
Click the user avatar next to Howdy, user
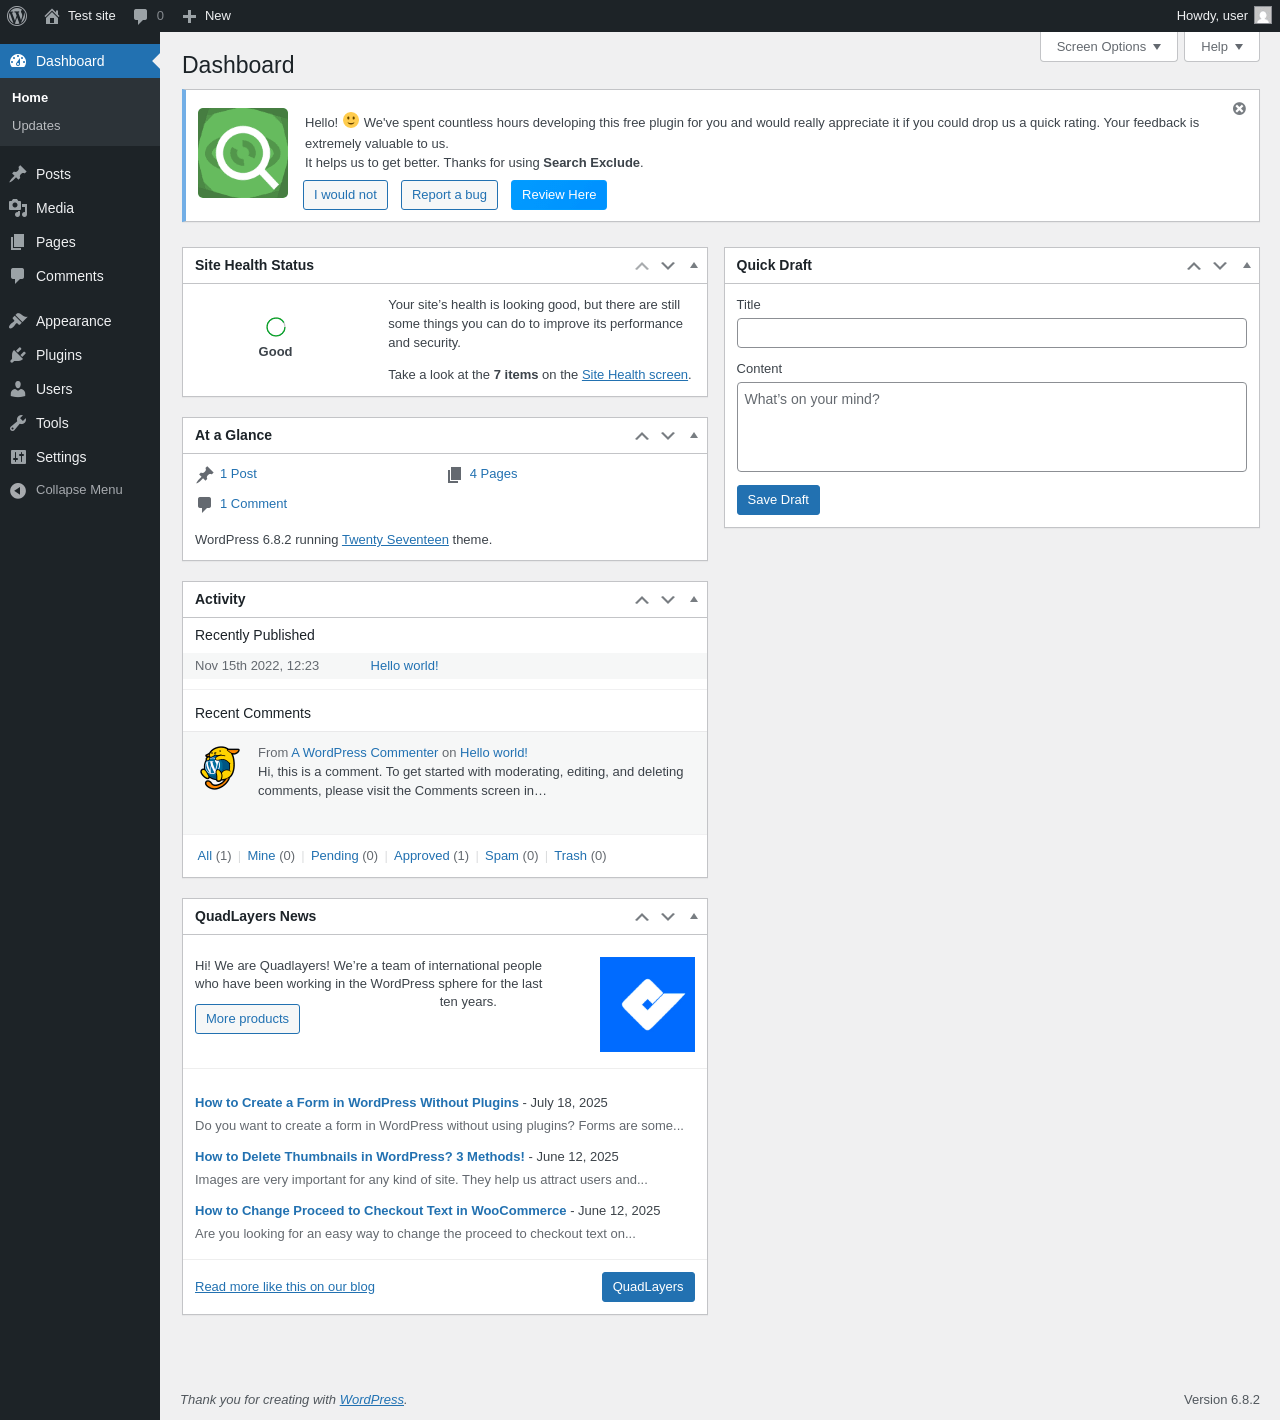pyautogui.click(x=1263, y=16)
